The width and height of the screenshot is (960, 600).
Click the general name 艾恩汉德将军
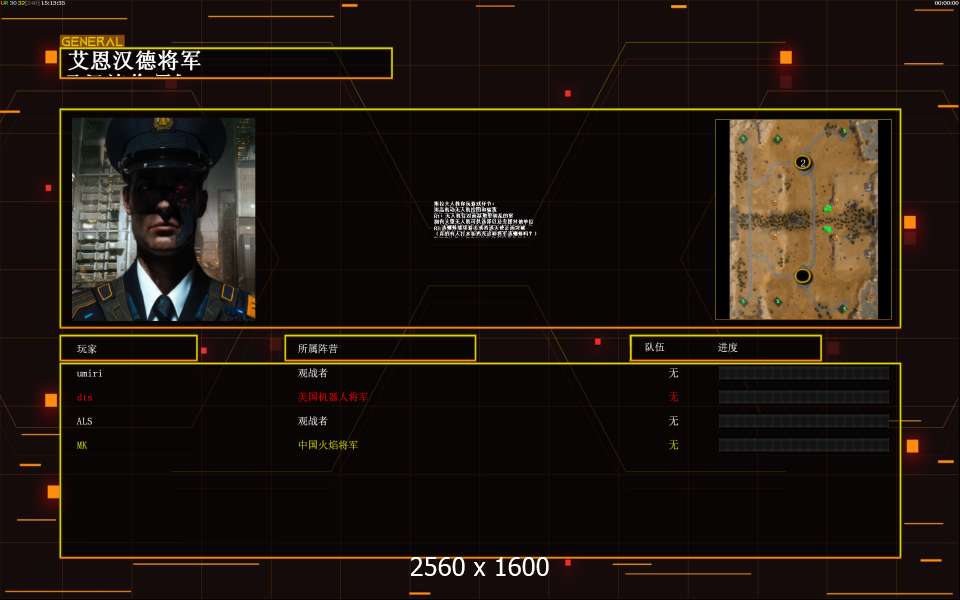[x=134, y=61]
